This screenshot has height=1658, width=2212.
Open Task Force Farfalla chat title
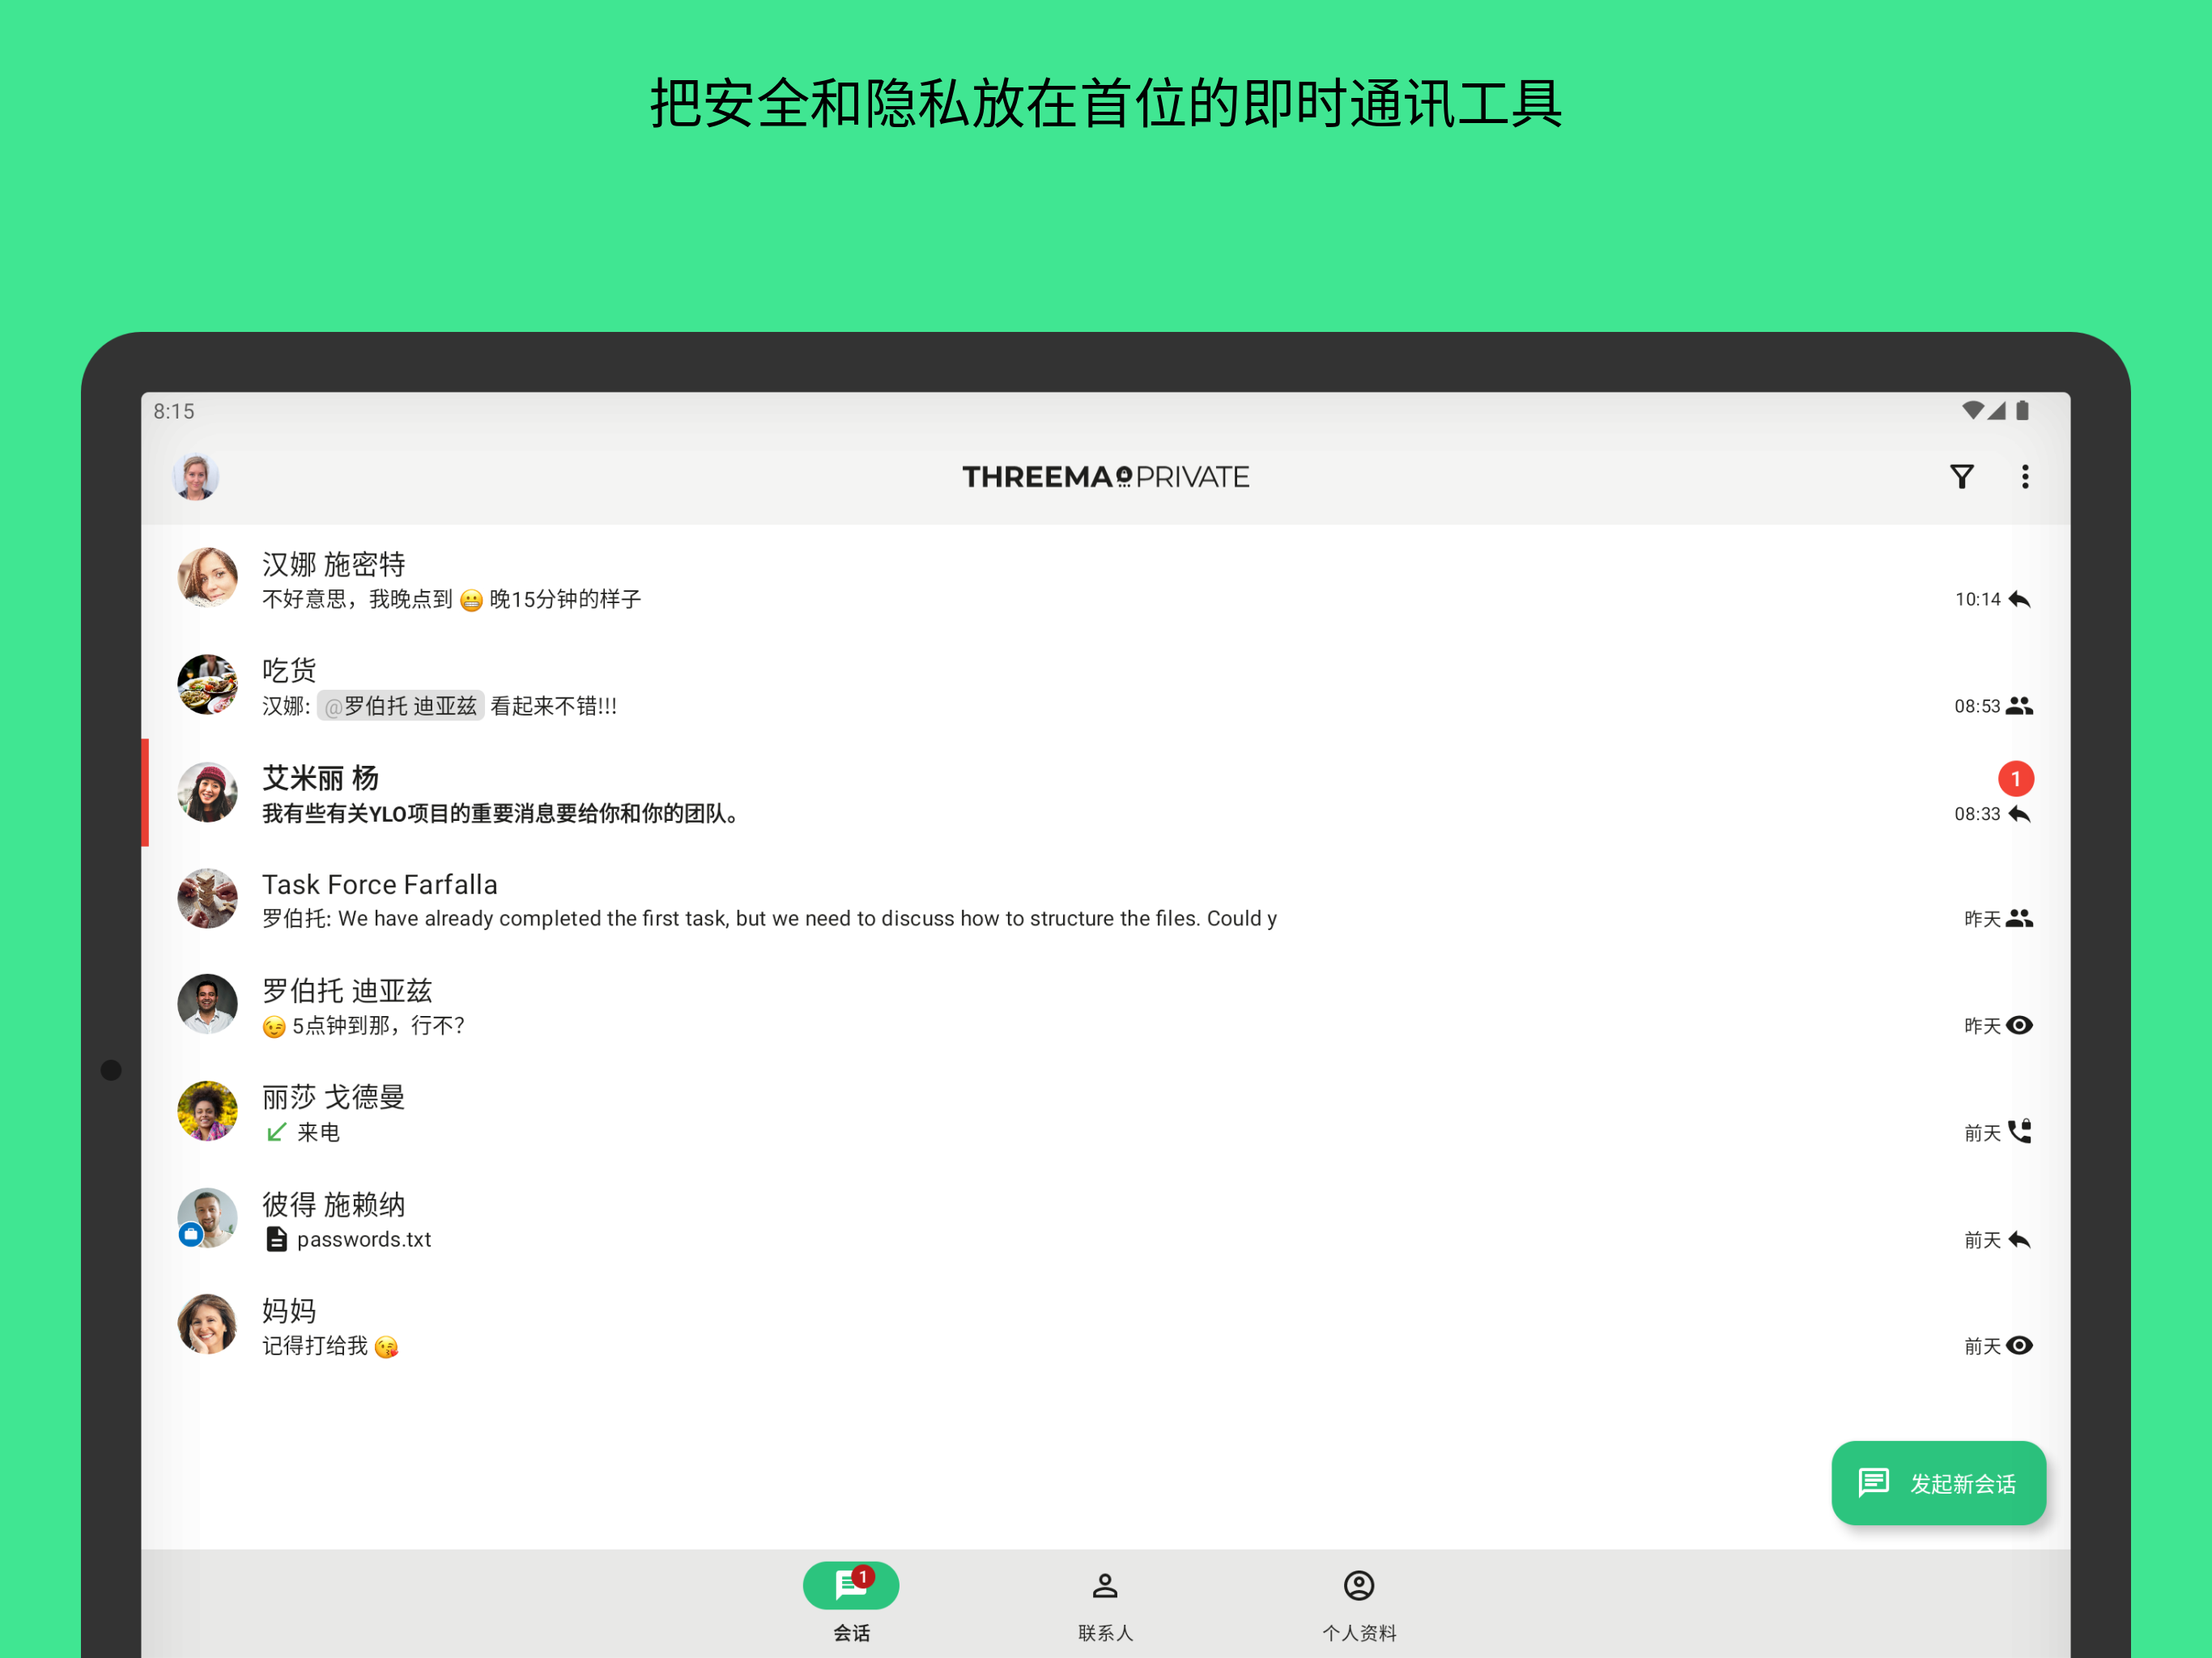click(380, 884)
